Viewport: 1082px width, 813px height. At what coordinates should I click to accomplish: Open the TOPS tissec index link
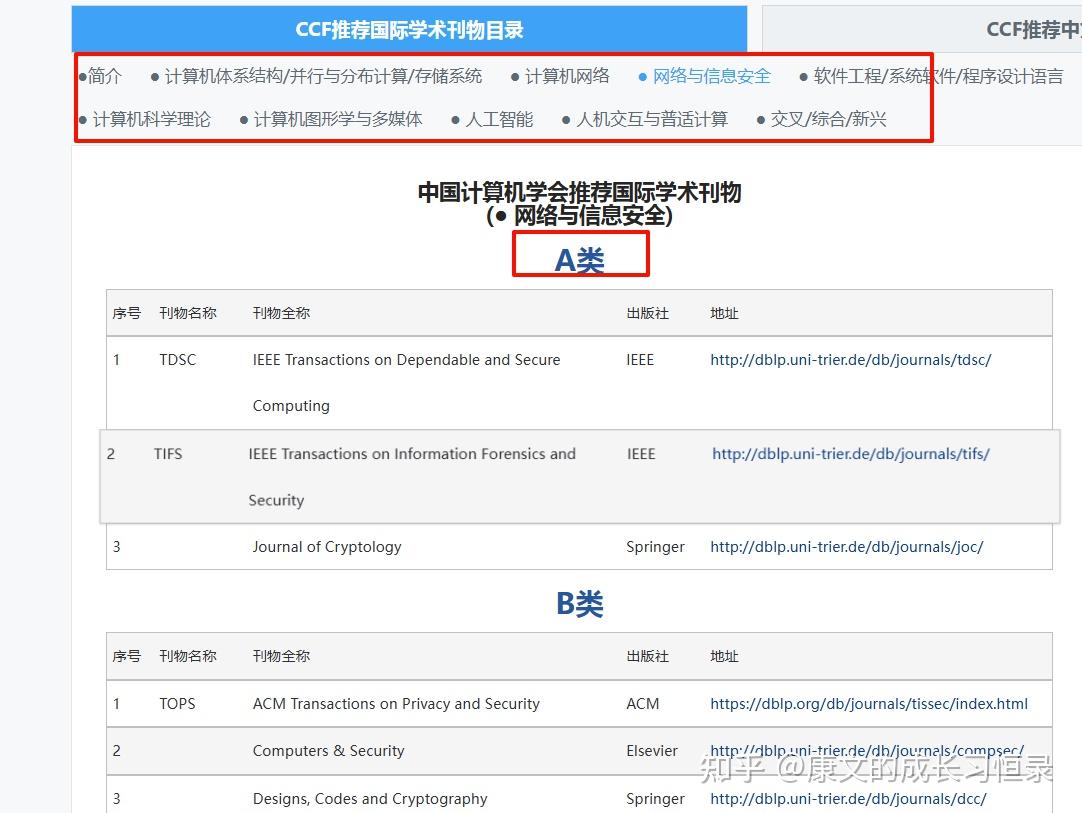tap(870, 703)
